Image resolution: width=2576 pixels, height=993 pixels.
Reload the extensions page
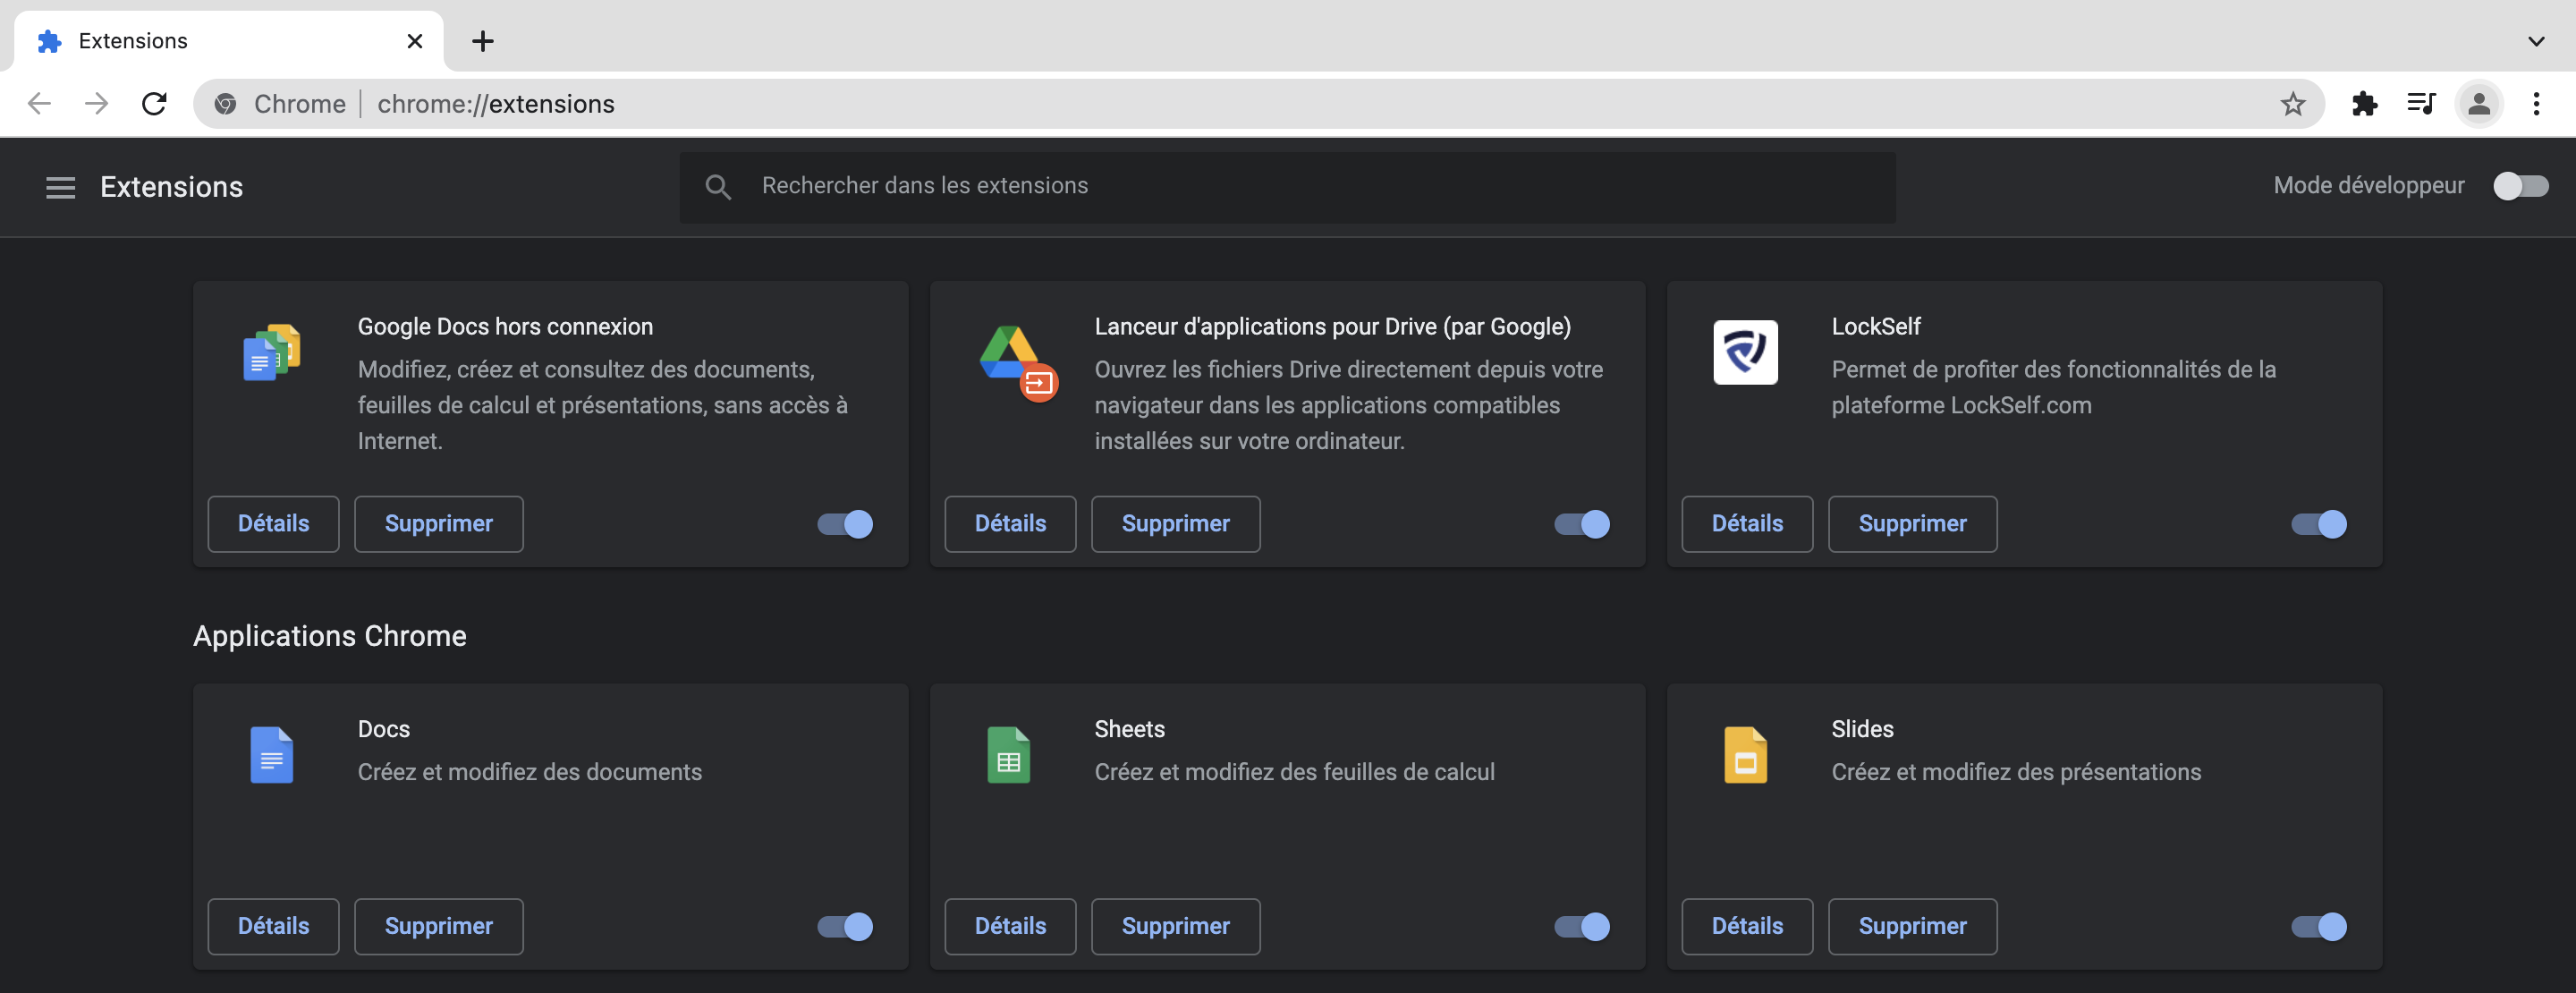coord(154,103)
